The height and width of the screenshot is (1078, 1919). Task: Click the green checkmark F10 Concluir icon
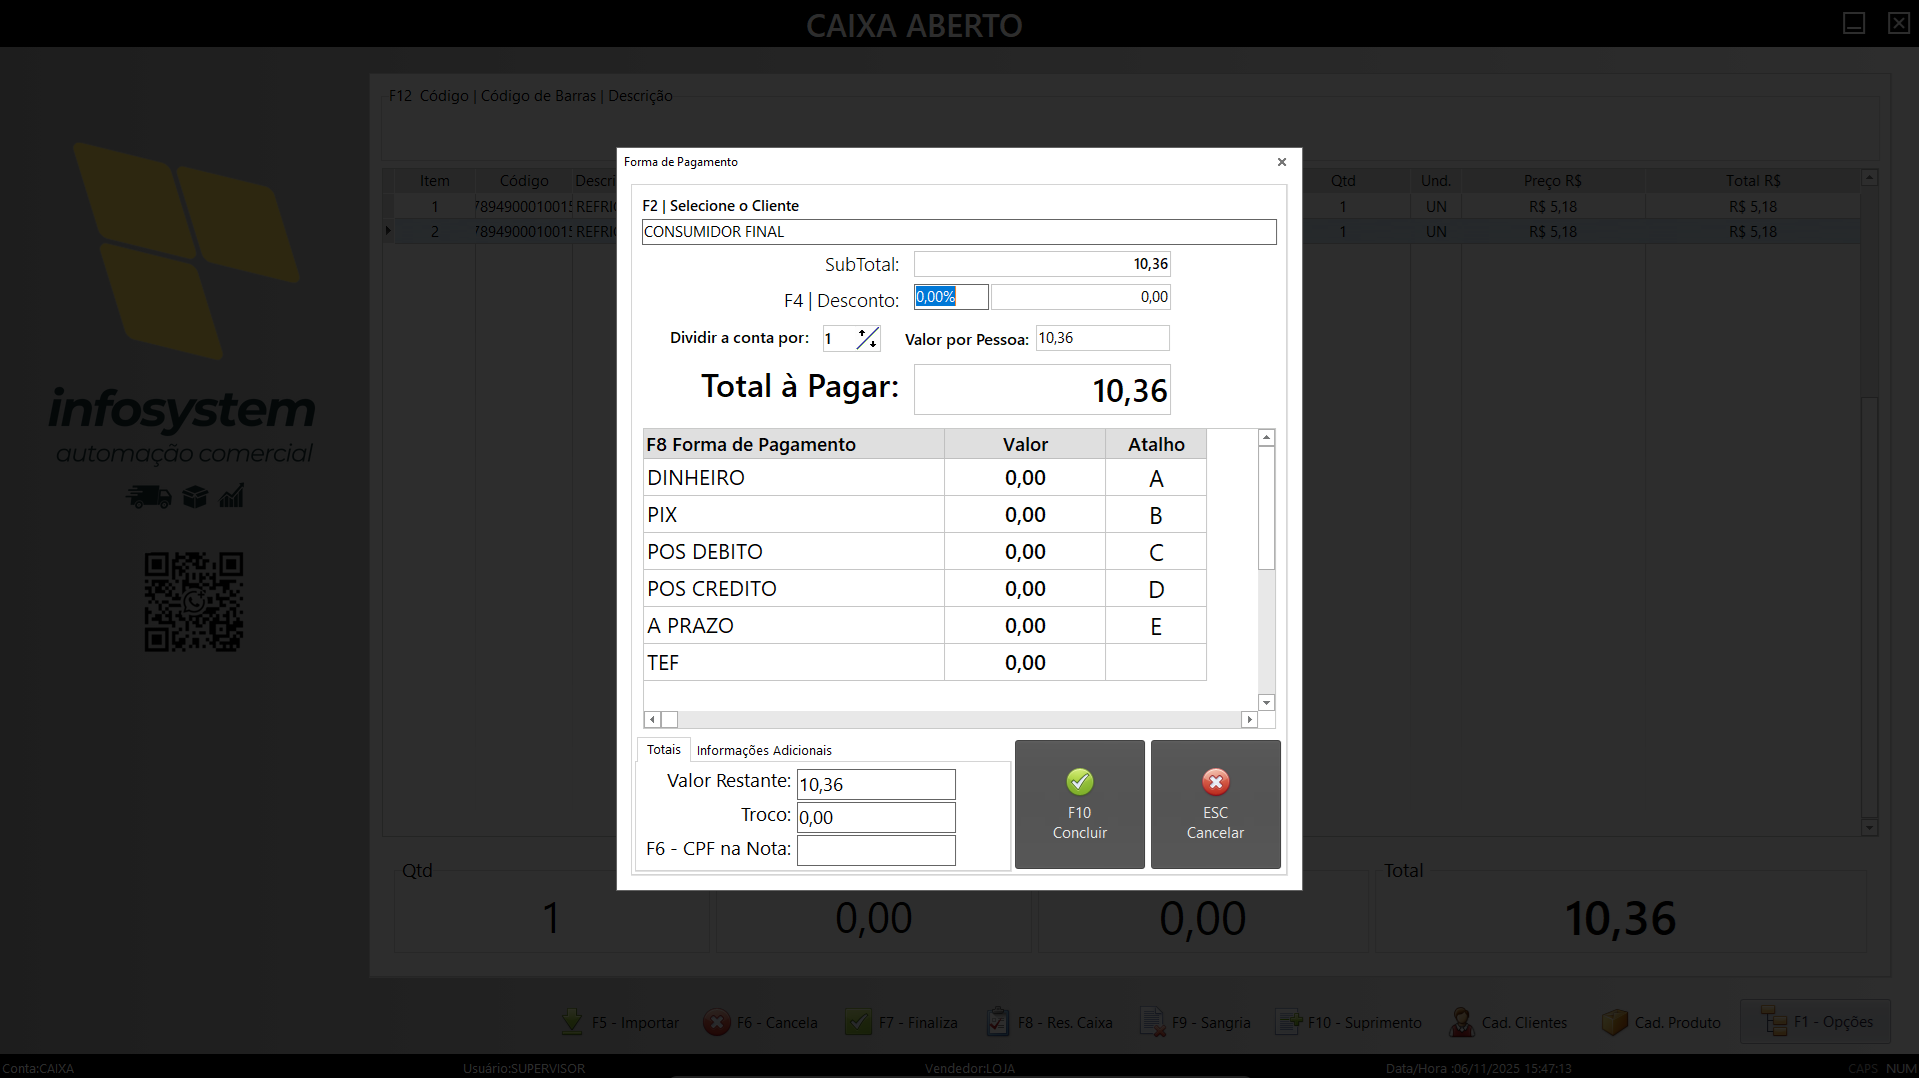pyautogui.click(x=1079, y=782)
